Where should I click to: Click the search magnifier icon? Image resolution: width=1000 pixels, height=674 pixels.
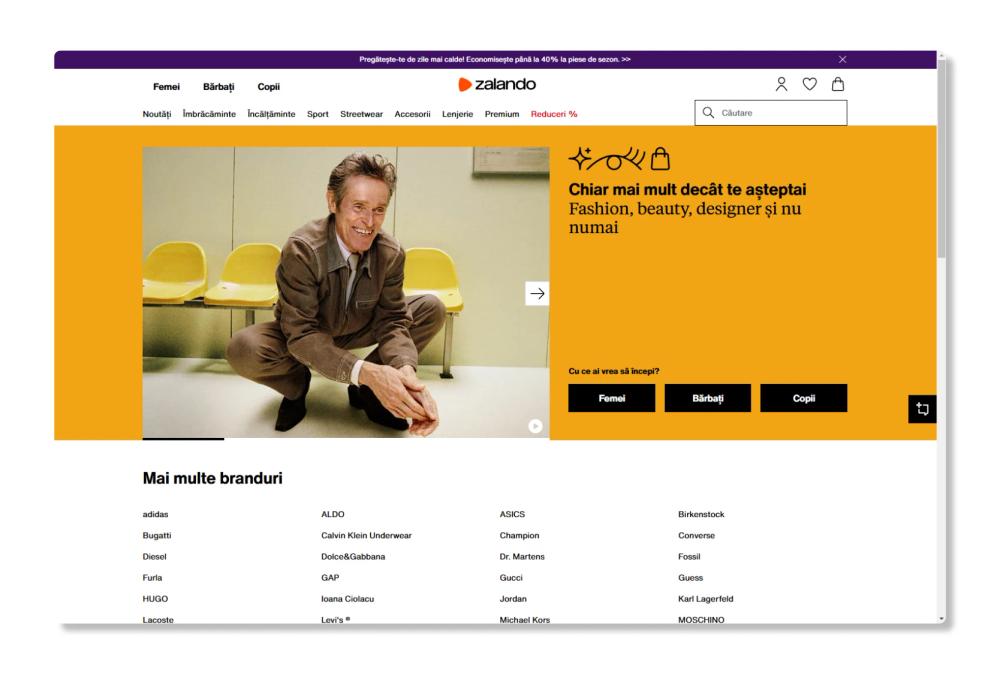click(x=708, y=113)
